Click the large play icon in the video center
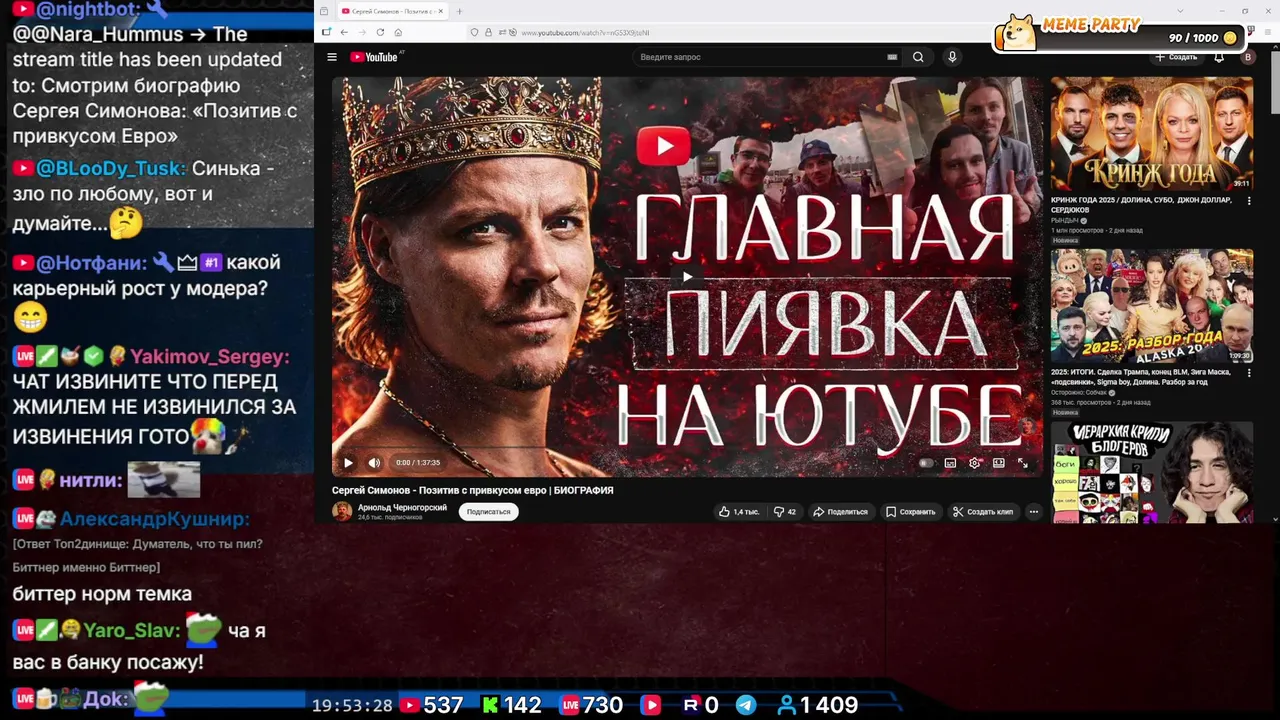 tap(687, 277)
